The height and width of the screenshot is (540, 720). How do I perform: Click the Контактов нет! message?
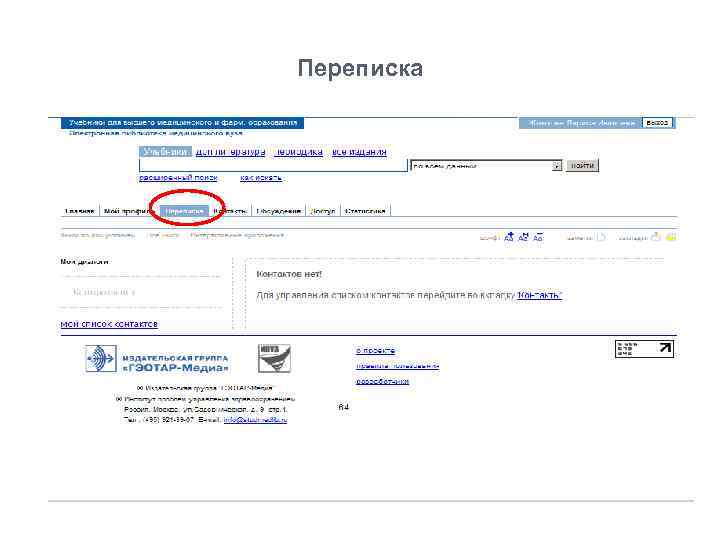tap(289, 274)
